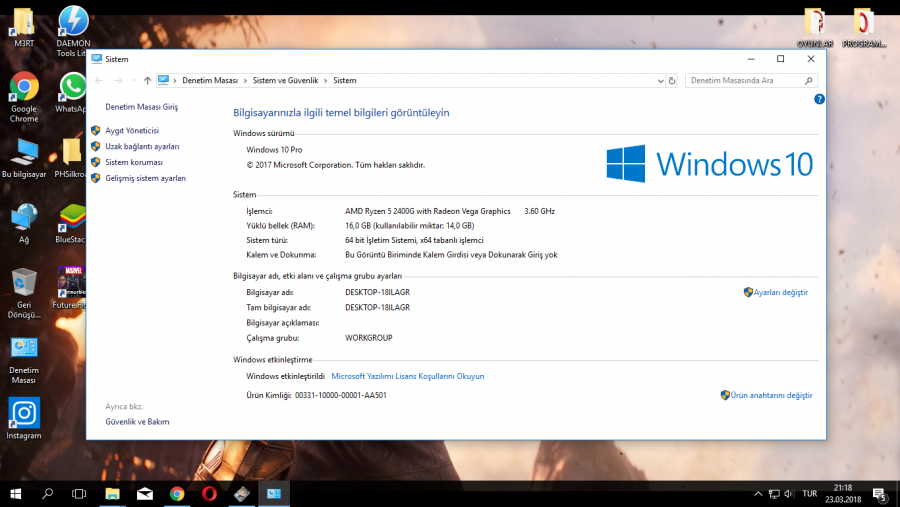
Task: Open taskbar search magnifier
Action: pyautogui.click(x=47, y=494)
